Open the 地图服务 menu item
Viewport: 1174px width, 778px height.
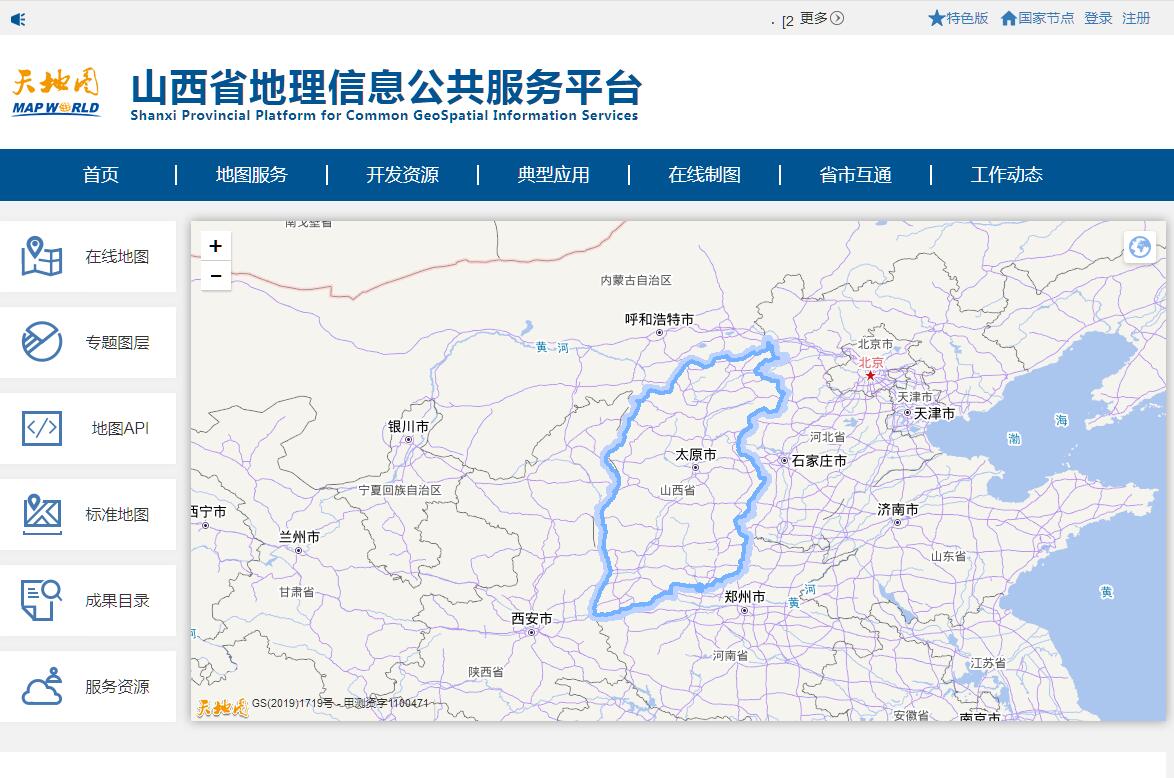(x=252, y=175)
